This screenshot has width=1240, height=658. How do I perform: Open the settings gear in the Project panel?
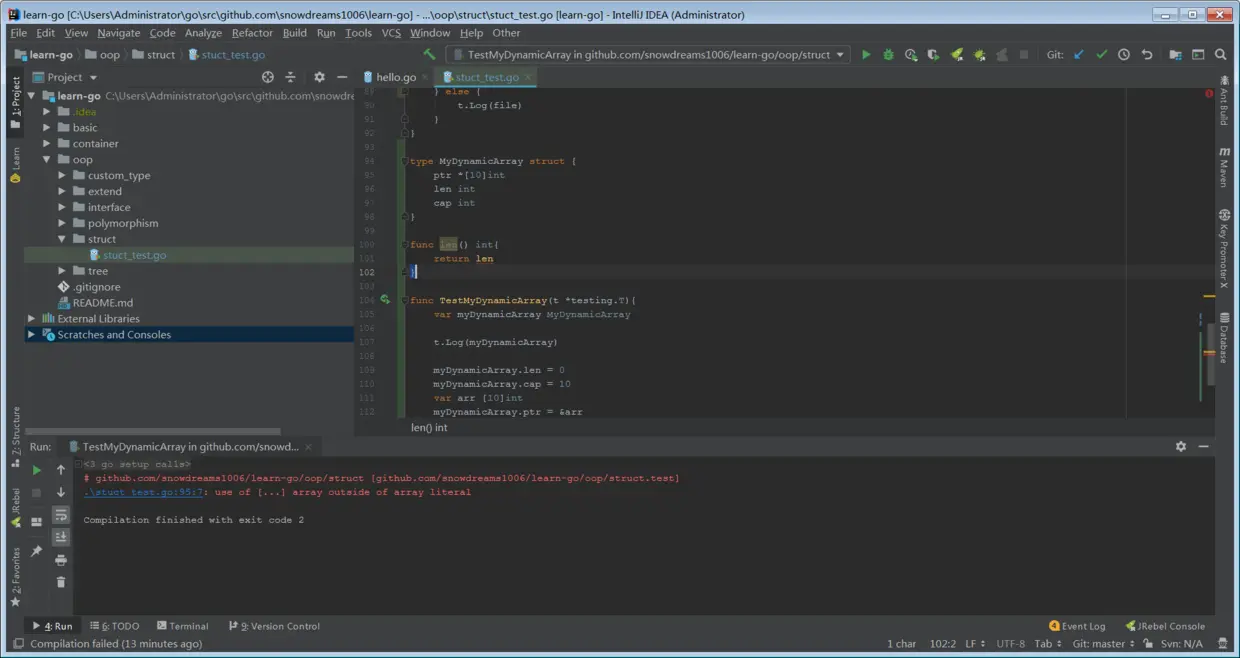319,76
